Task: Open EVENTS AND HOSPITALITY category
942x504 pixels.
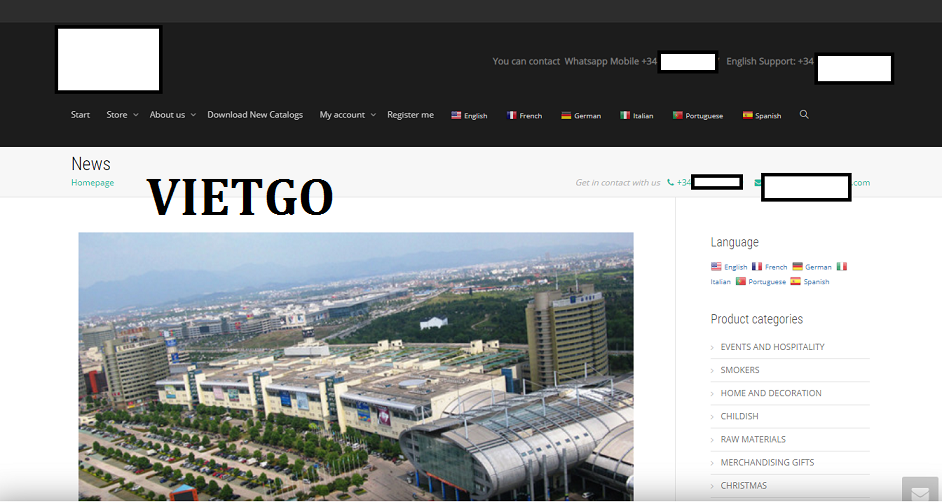Action: click(x=772, y=347)
